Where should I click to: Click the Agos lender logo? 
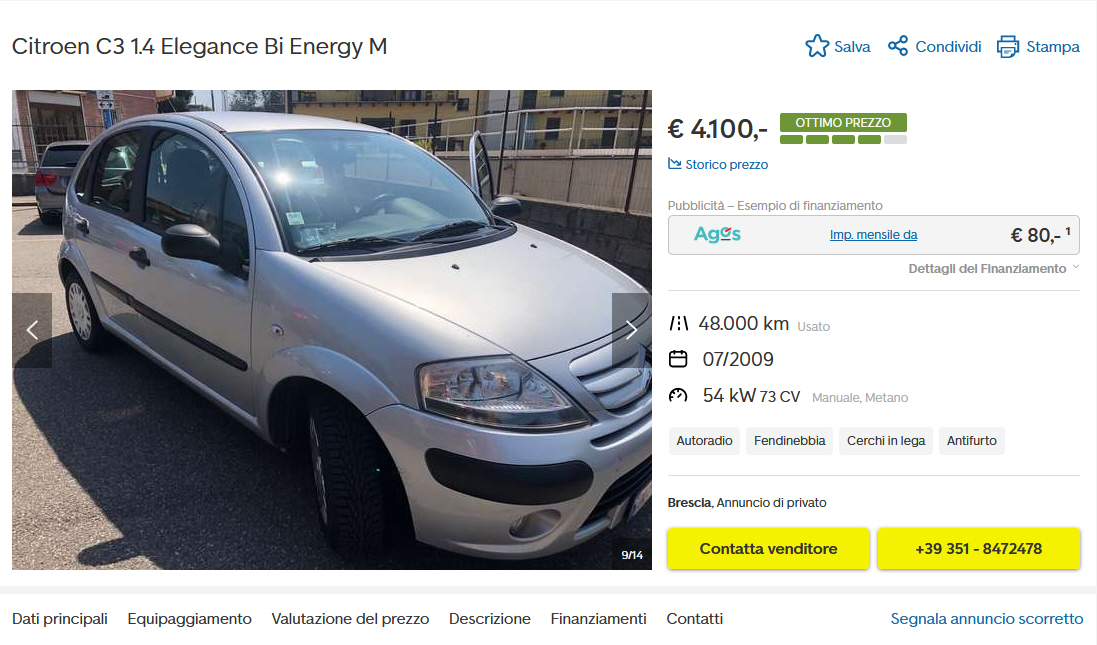(x=717, y=234)
